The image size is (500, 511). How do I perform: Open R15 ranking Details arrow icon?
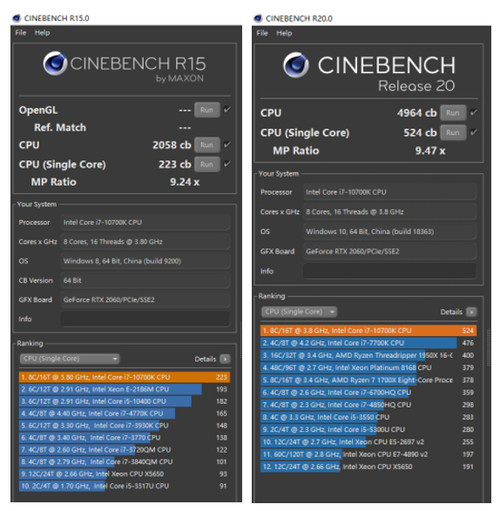pyautogui.click(x=226, y=359)
